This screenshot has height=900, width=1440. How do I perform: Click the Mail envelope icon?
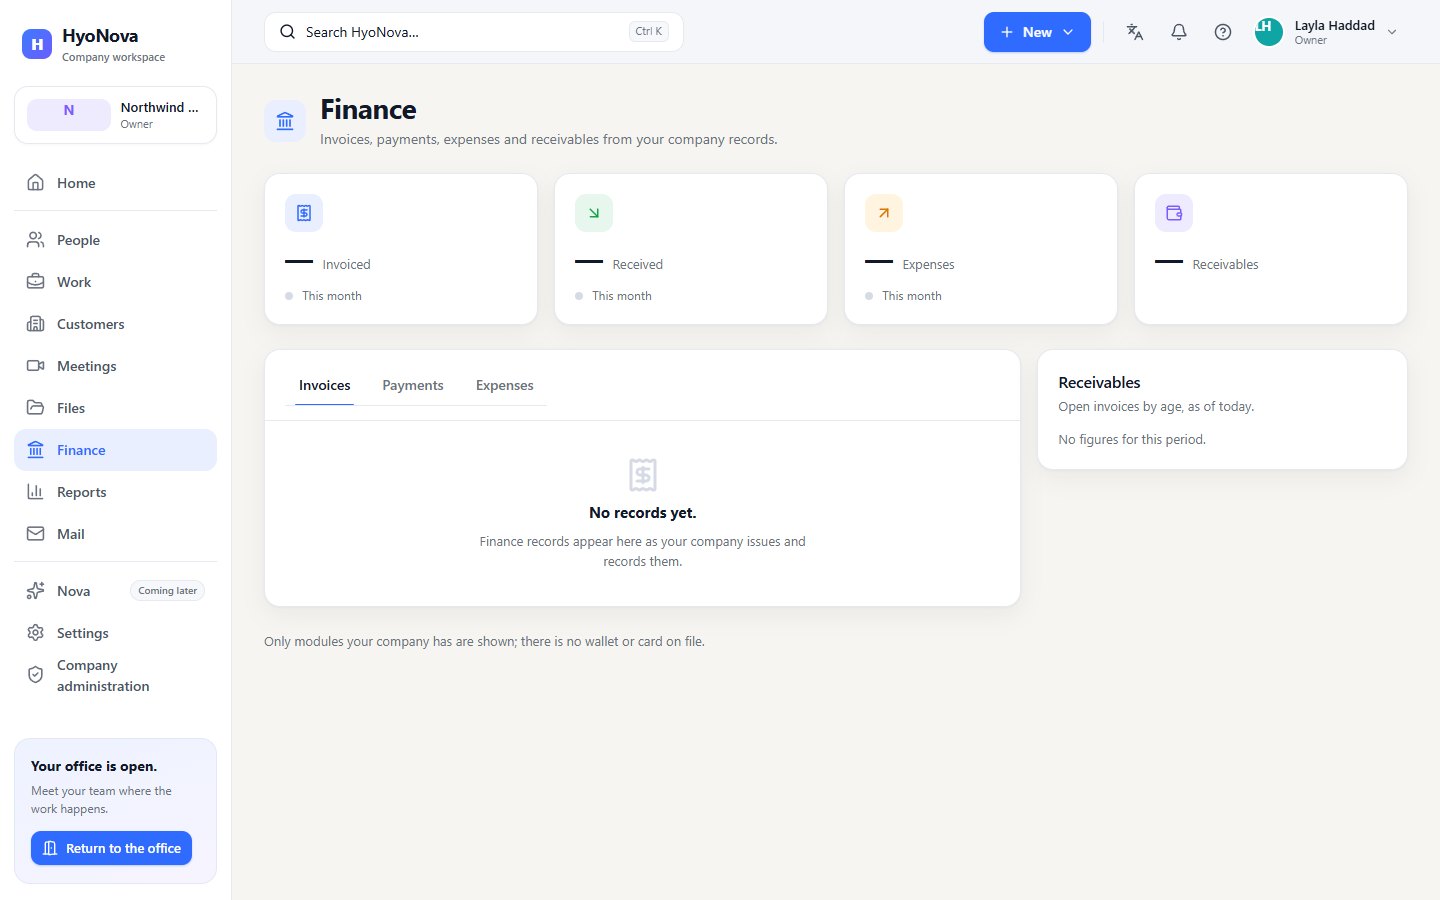36,534
